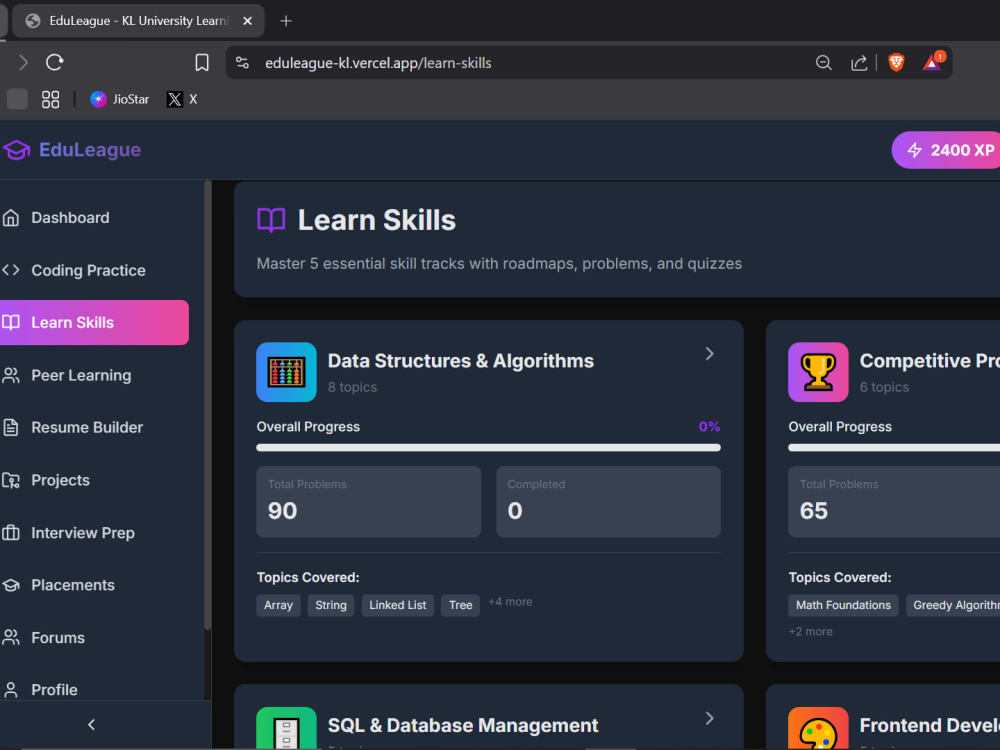Select the Greedy Algorithm topic tag

point(953,605)
